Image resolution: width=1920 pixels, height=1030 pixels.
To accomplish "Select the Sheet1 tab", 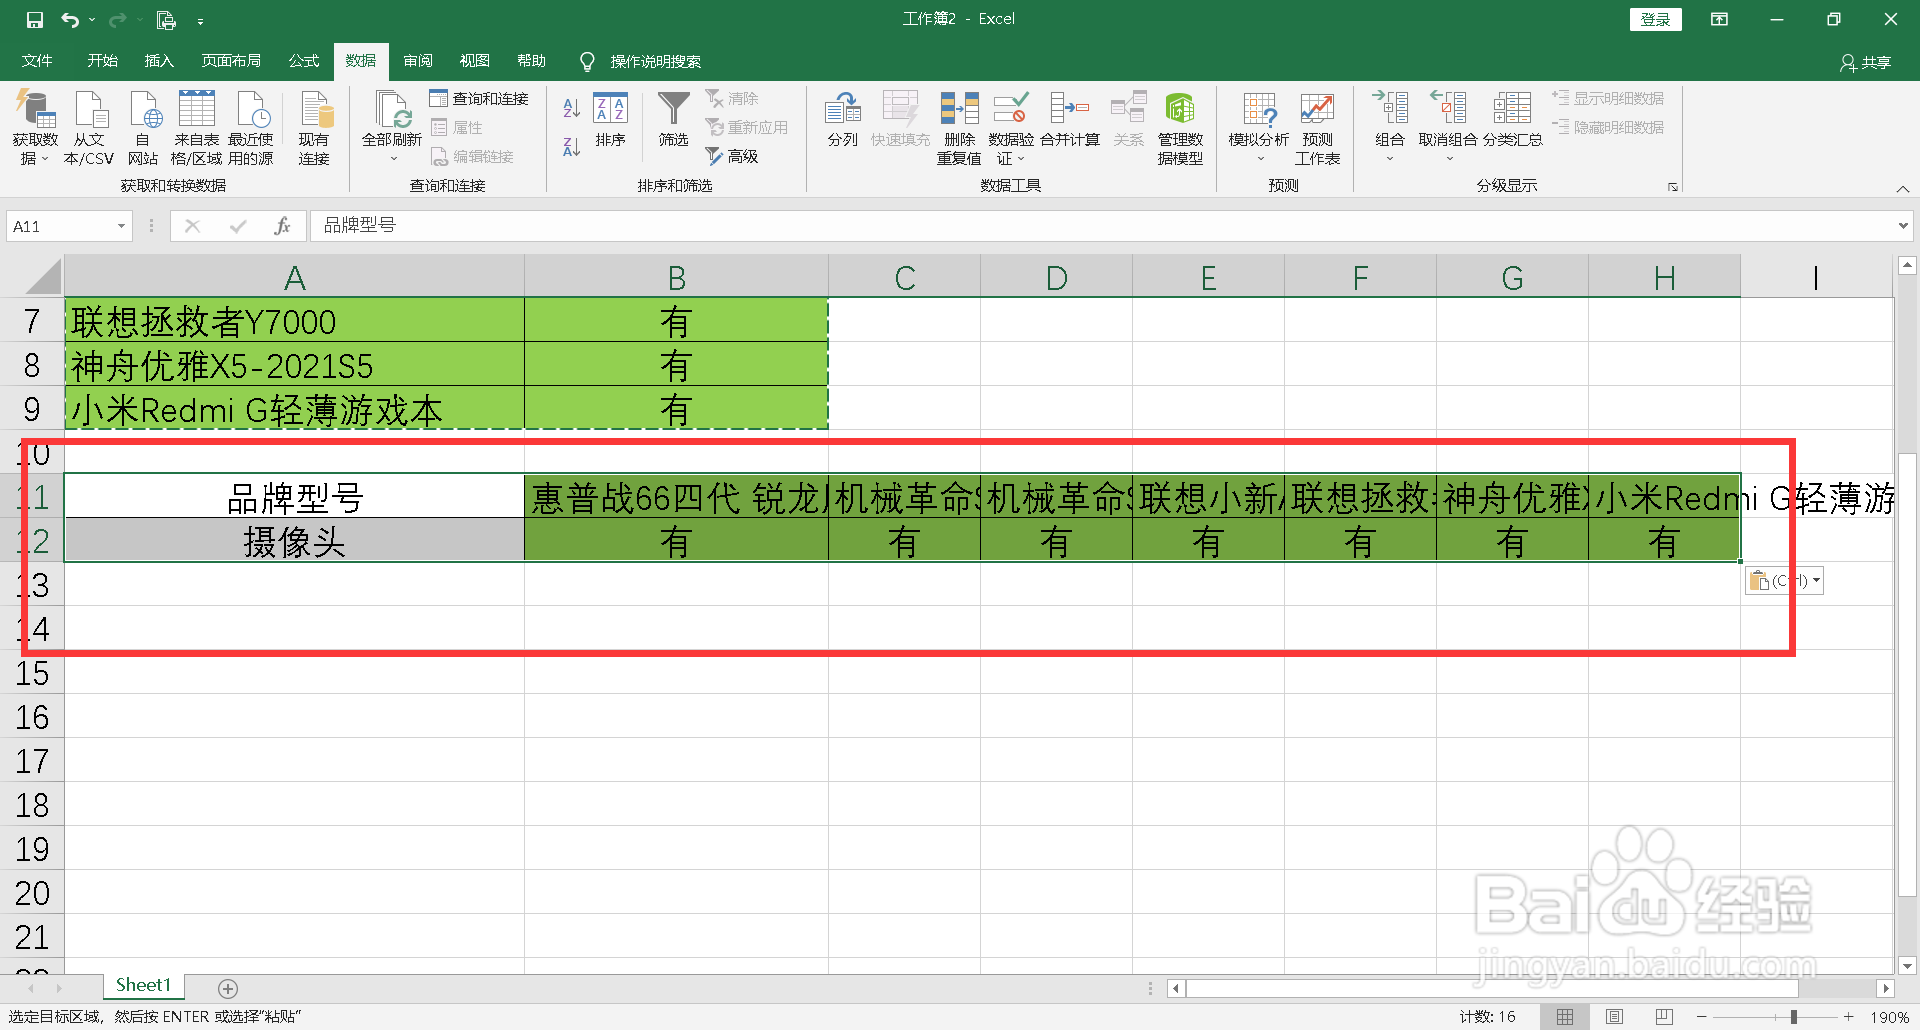I will click(143, 986).
